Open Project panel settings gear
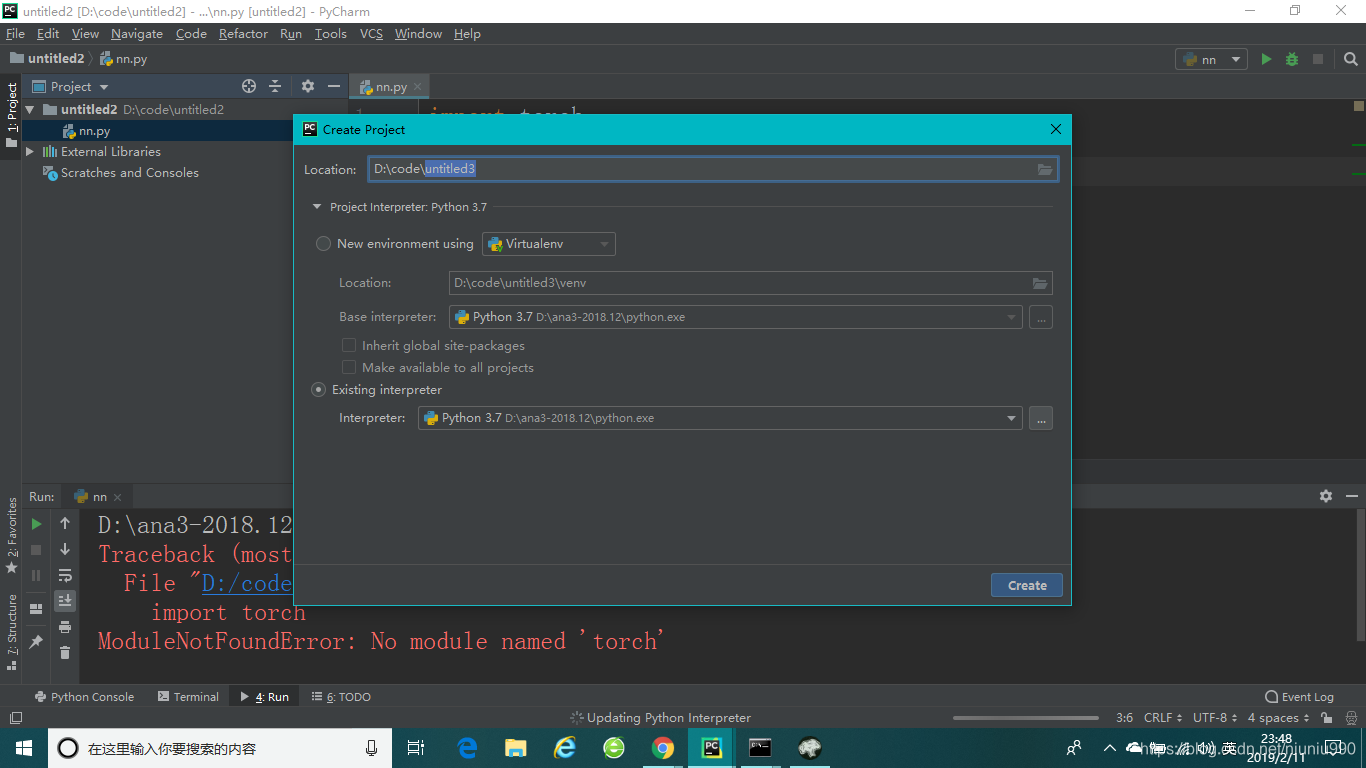 (308, 86)
